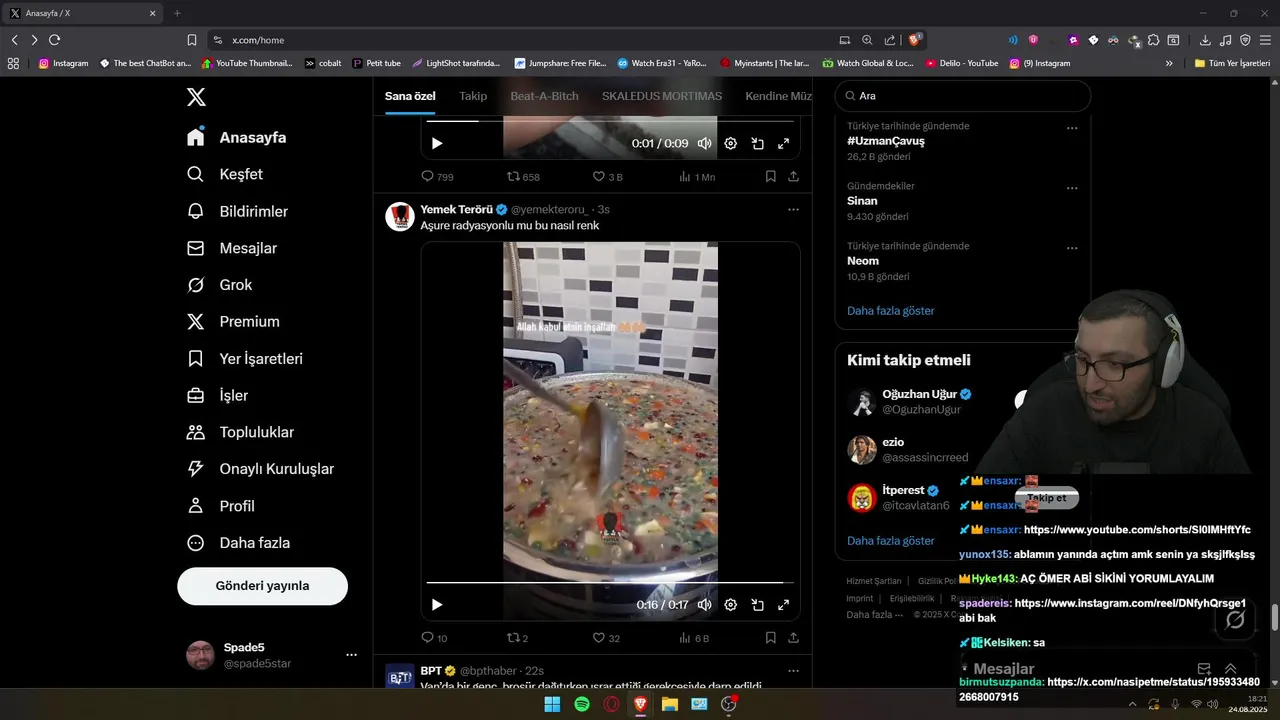The width and height of the screenshot is (1280, 720).
Task: Open Sinan trend options dots
Action: pos(1072,188)
